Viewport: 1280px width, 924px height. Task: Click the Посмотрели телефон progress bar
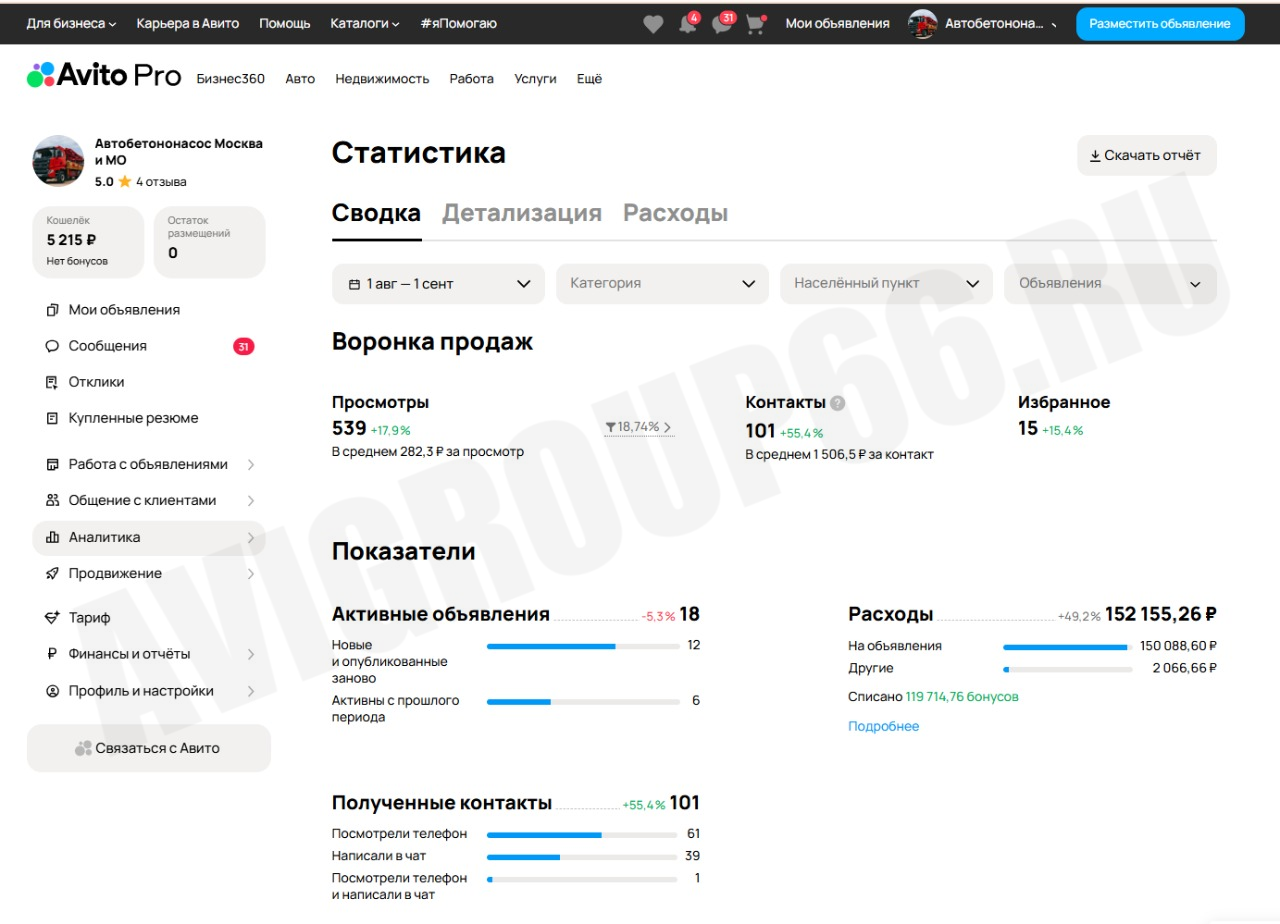coord(582,834)
